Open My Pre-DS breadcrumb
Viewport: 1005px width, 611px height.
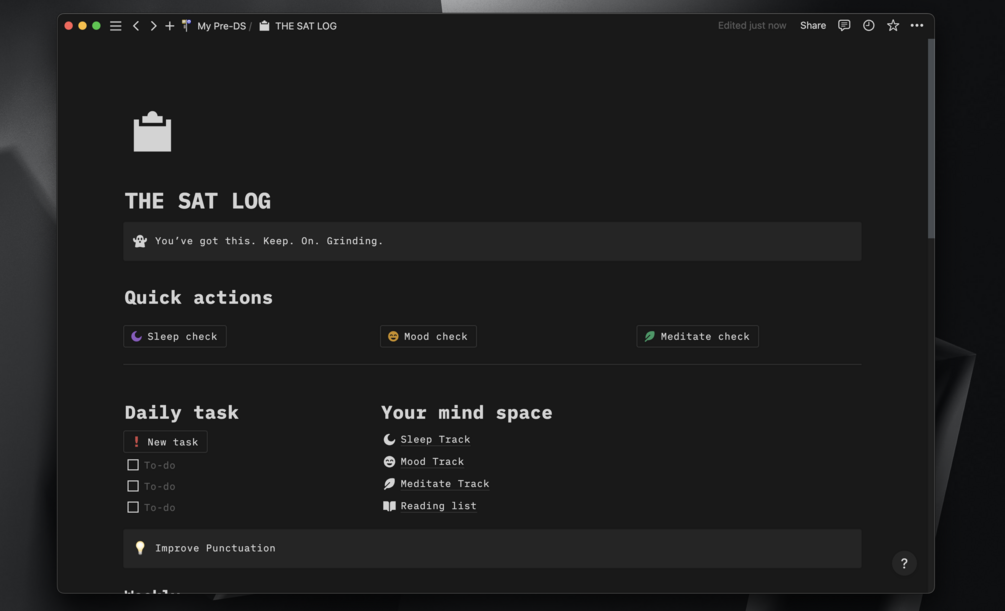[221, 26]
